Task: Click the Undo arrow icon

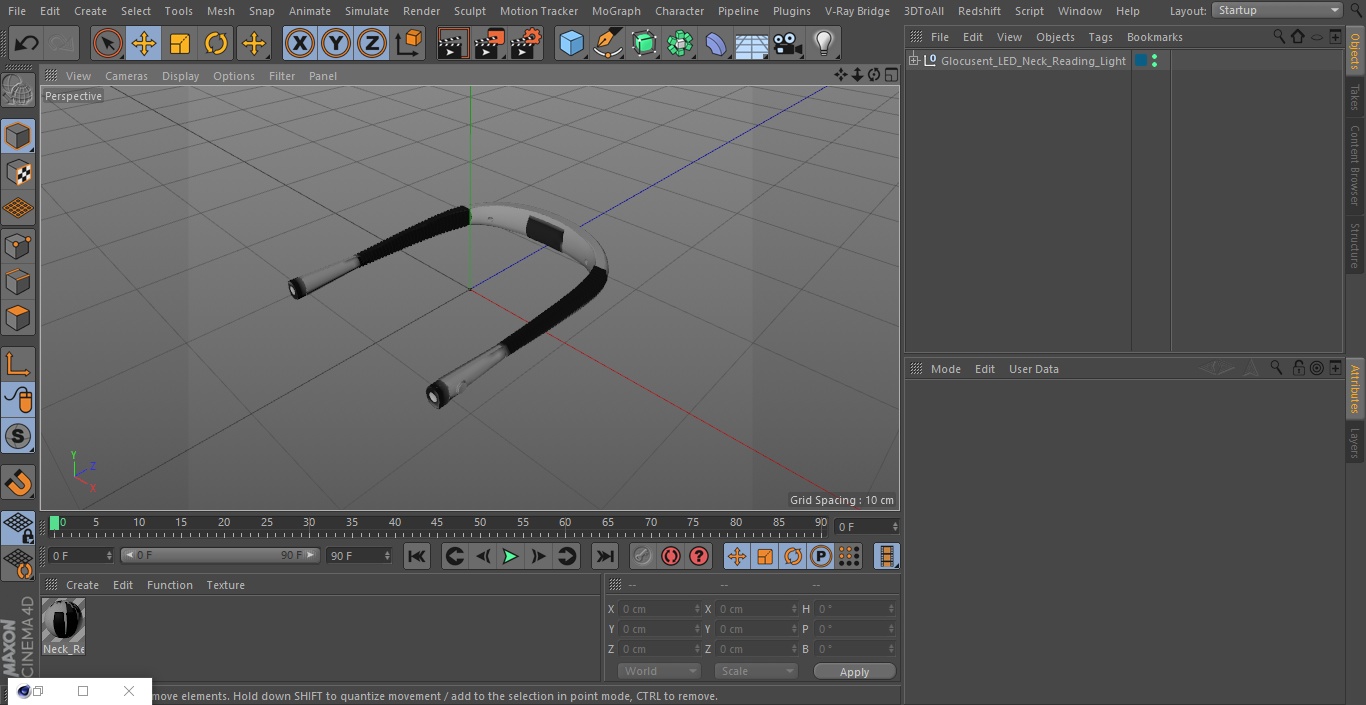Action: pyautogui.click(x=27, y=44)
